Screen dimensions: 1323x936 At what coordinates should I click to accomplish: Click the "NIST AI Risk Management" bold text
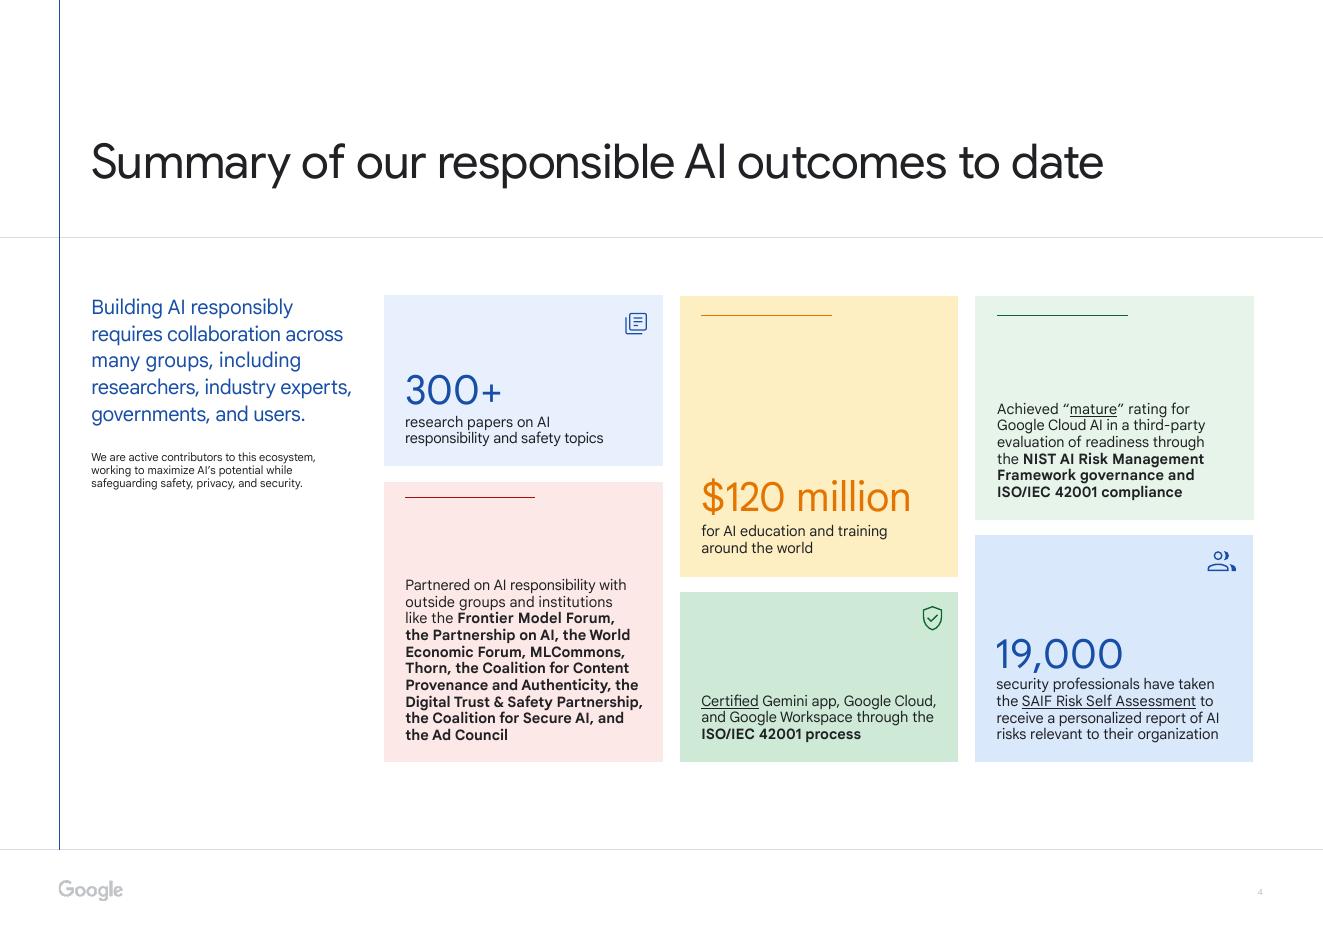1113,459
